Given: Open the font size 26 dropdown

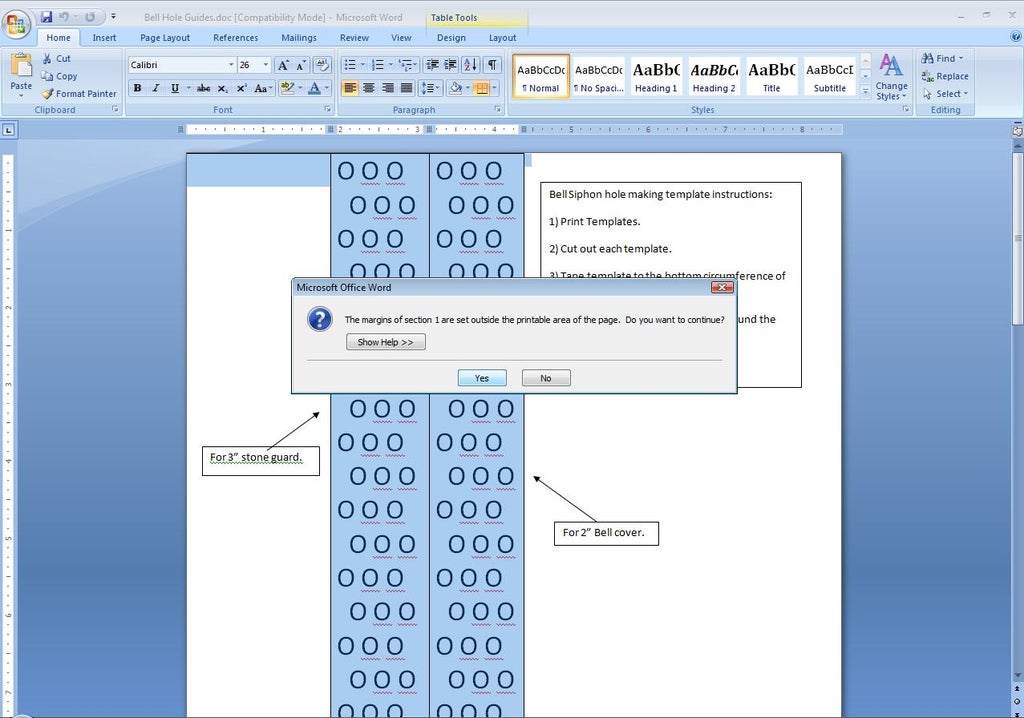Looking at the screenshot, I should [265, 65].
